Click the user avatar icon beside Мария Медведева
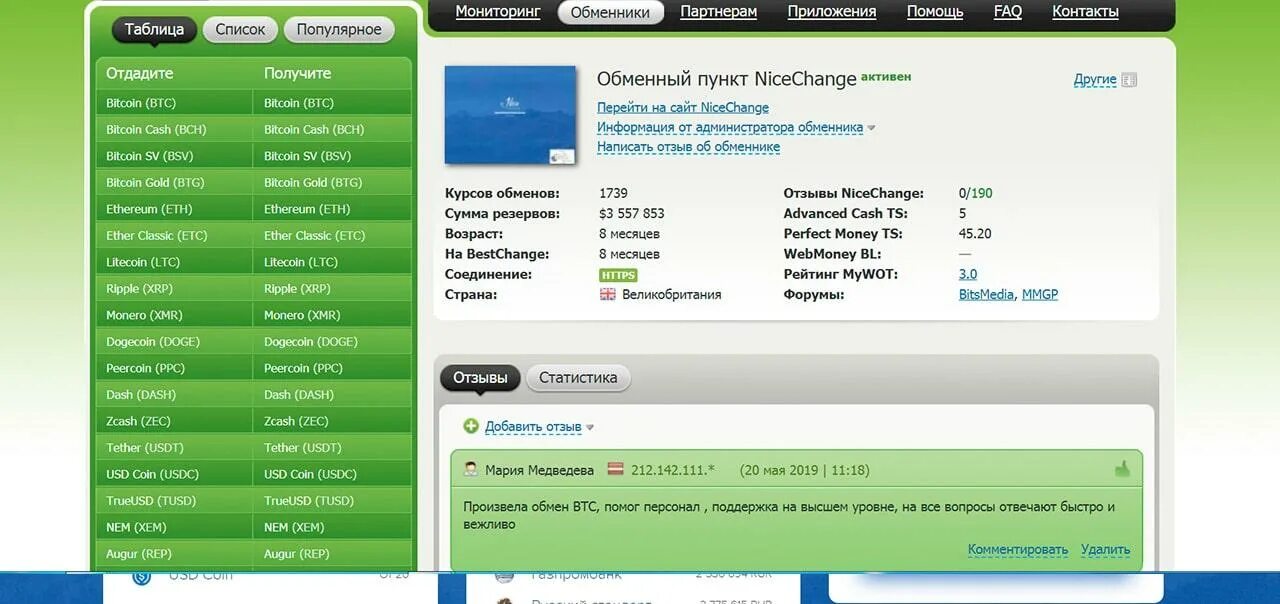Viewport: 1280px width, 604px height. 470,469
